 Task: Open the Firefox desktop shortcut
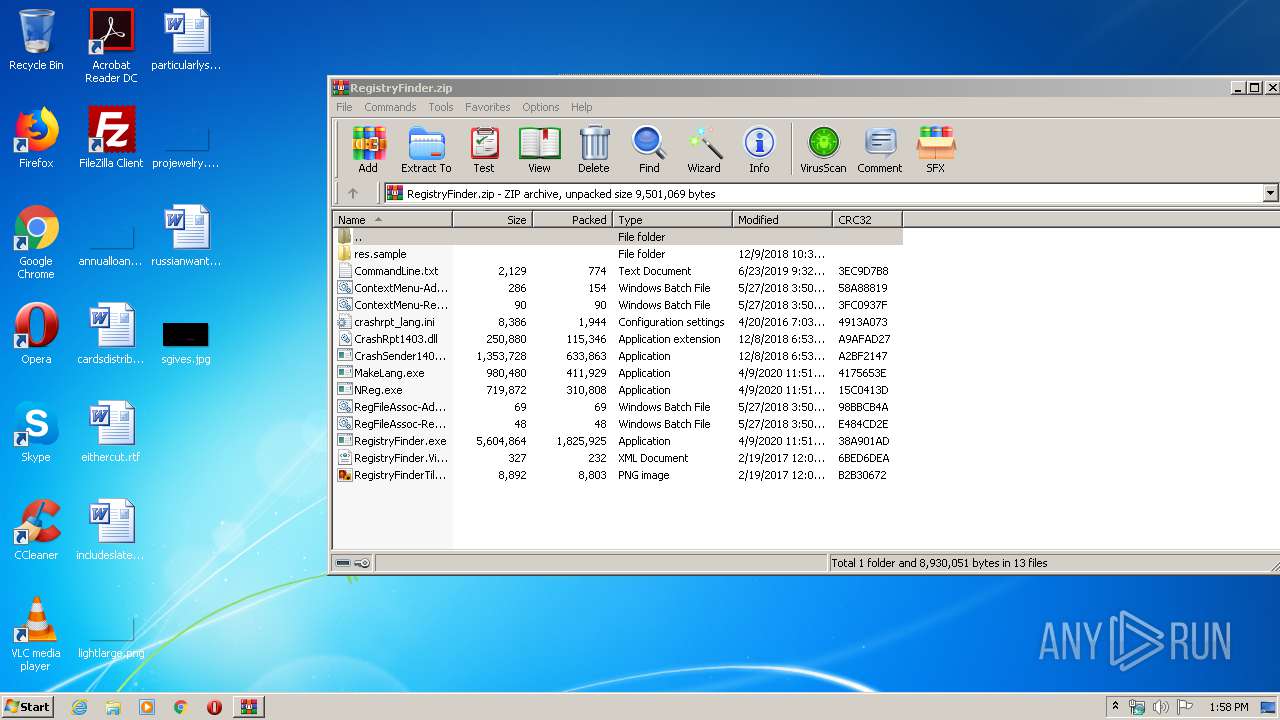pos(36,138)
